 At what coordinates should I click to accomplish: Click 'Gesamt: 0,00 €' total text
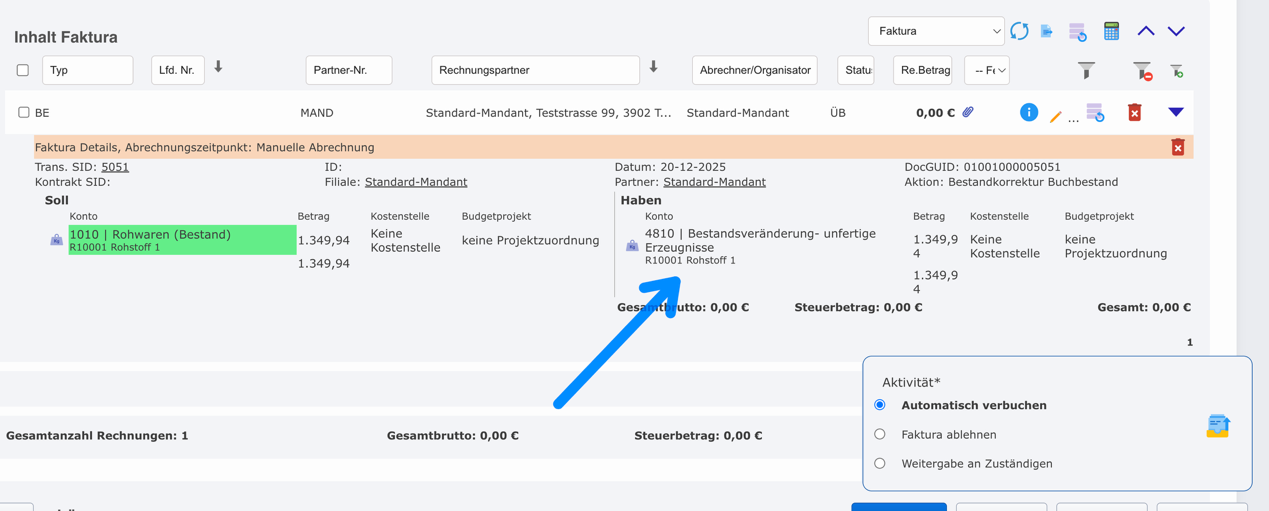click(x=1144, y=308)
